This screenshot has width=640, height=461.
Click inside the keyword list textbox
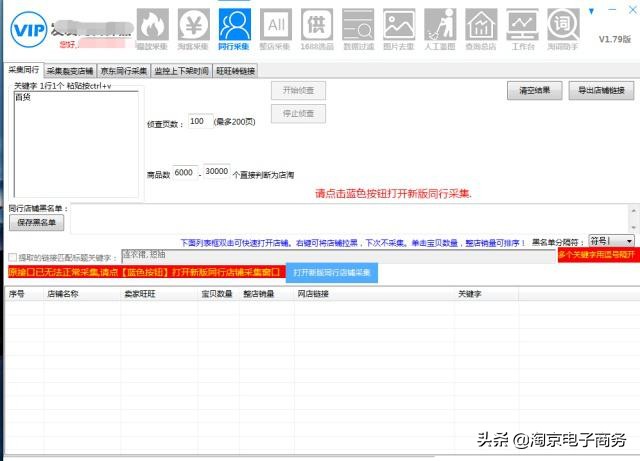pyautogui.click(x=76, y=144)
